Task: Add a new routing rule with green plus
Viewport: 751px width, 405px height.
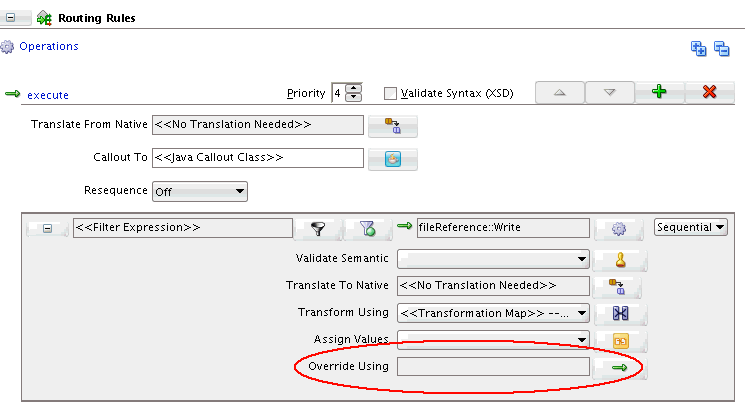Action: click(x=659, y=92)
